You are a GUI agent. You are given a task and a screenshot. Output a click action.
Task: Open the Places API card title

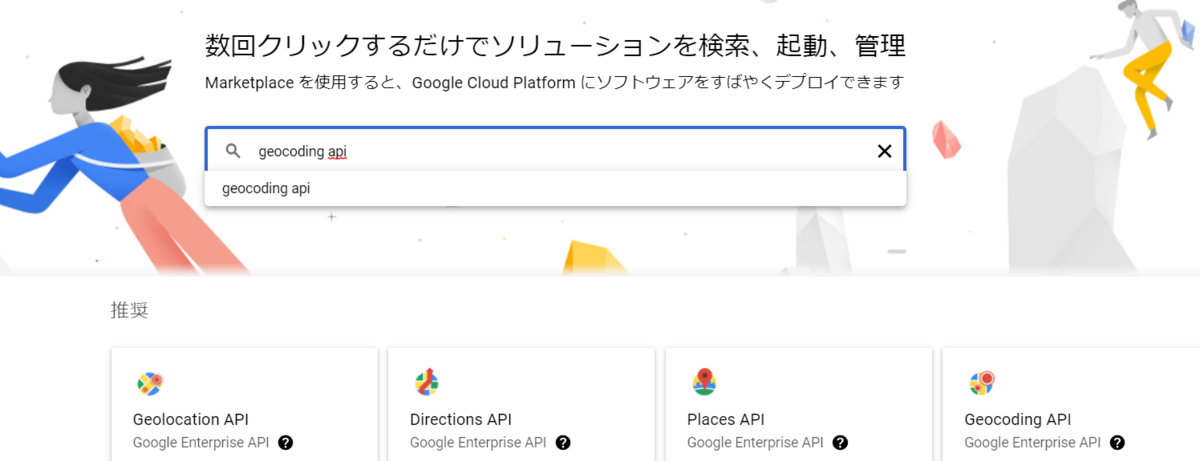click(725, 419)
